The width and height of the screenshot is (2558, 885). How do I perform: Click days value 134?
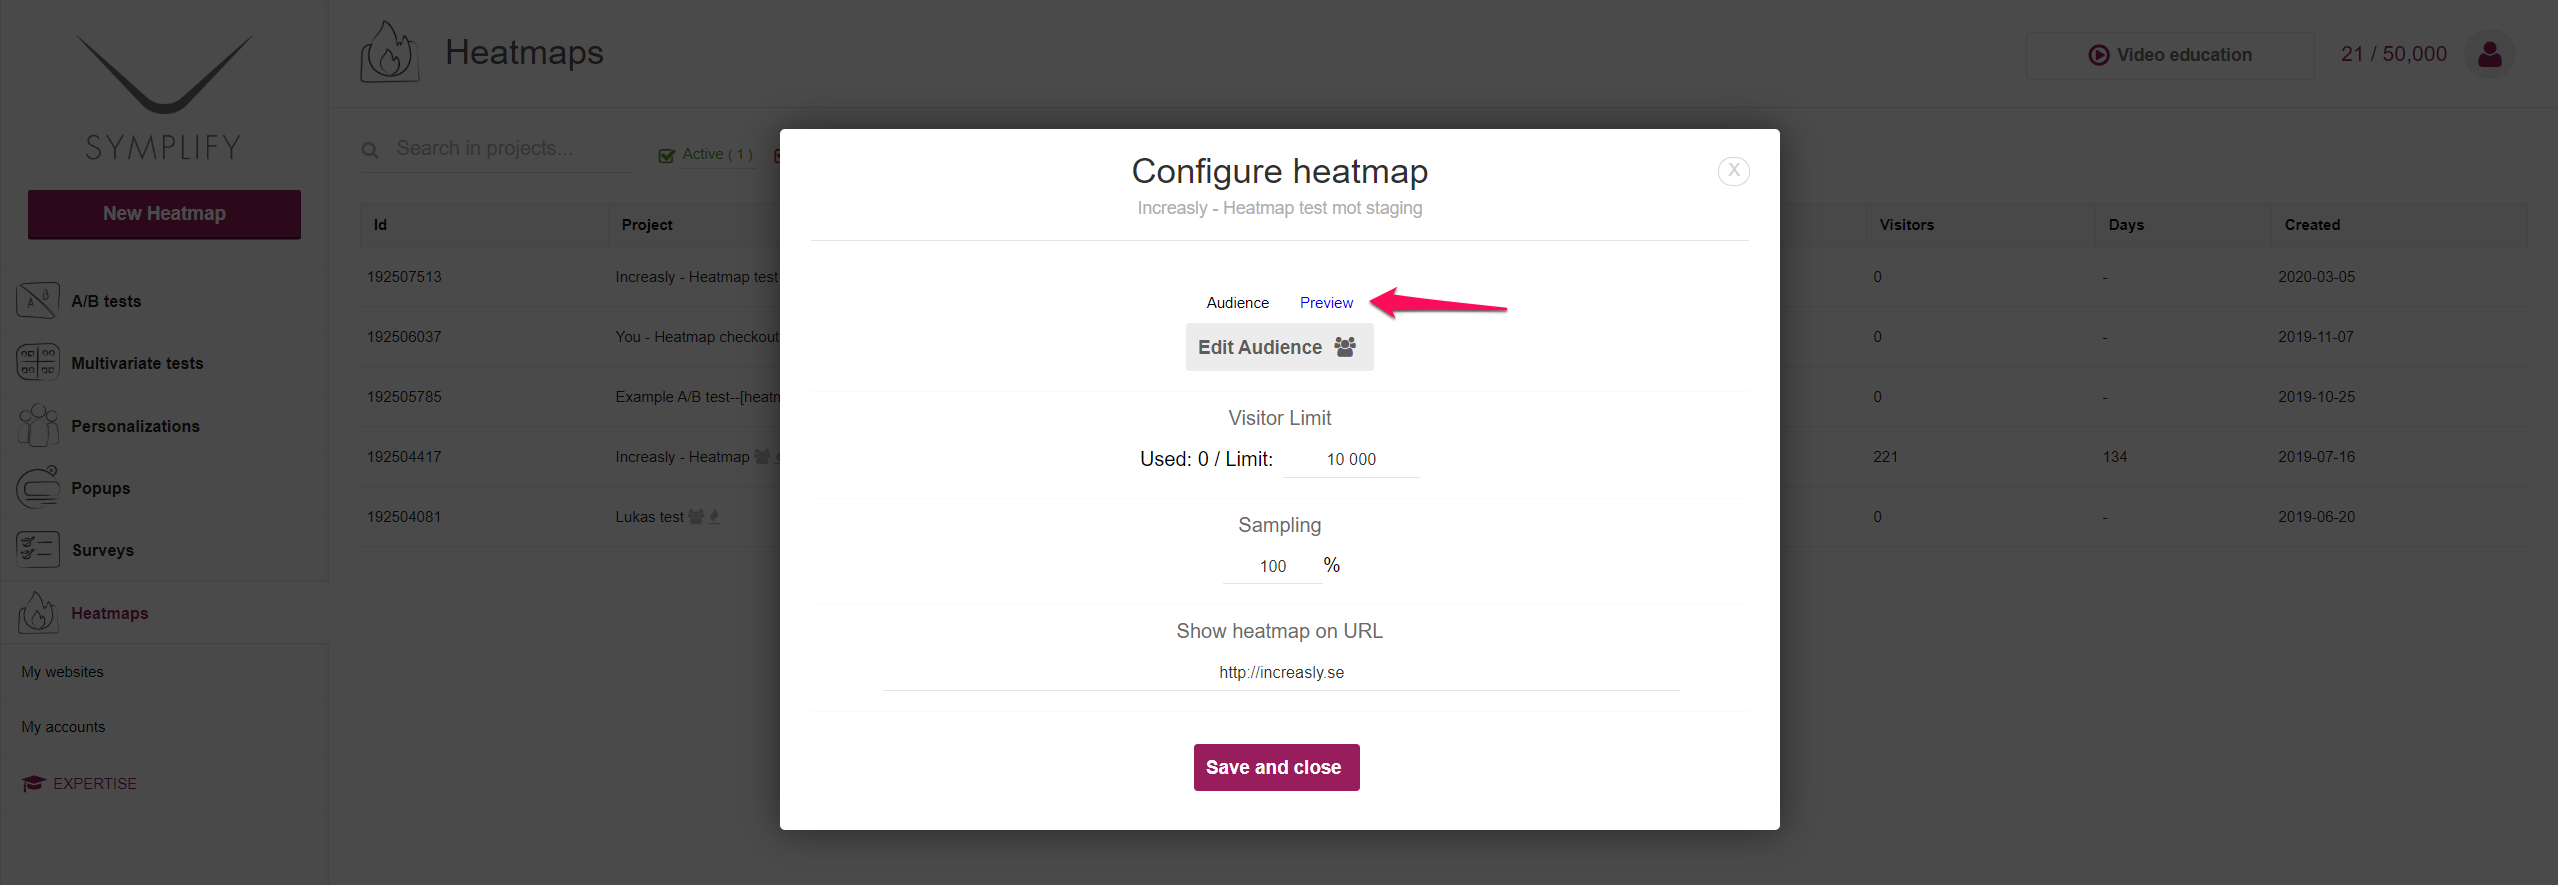point(2114,457)
